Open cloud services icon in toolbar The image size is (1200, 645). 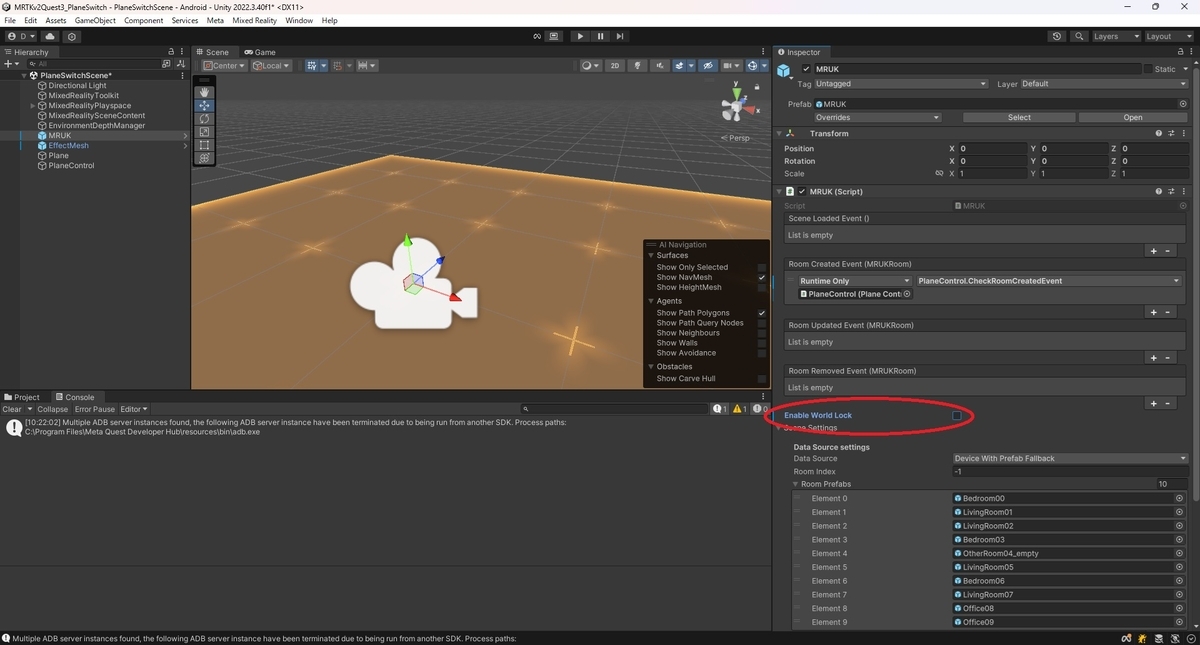(50, 36)
